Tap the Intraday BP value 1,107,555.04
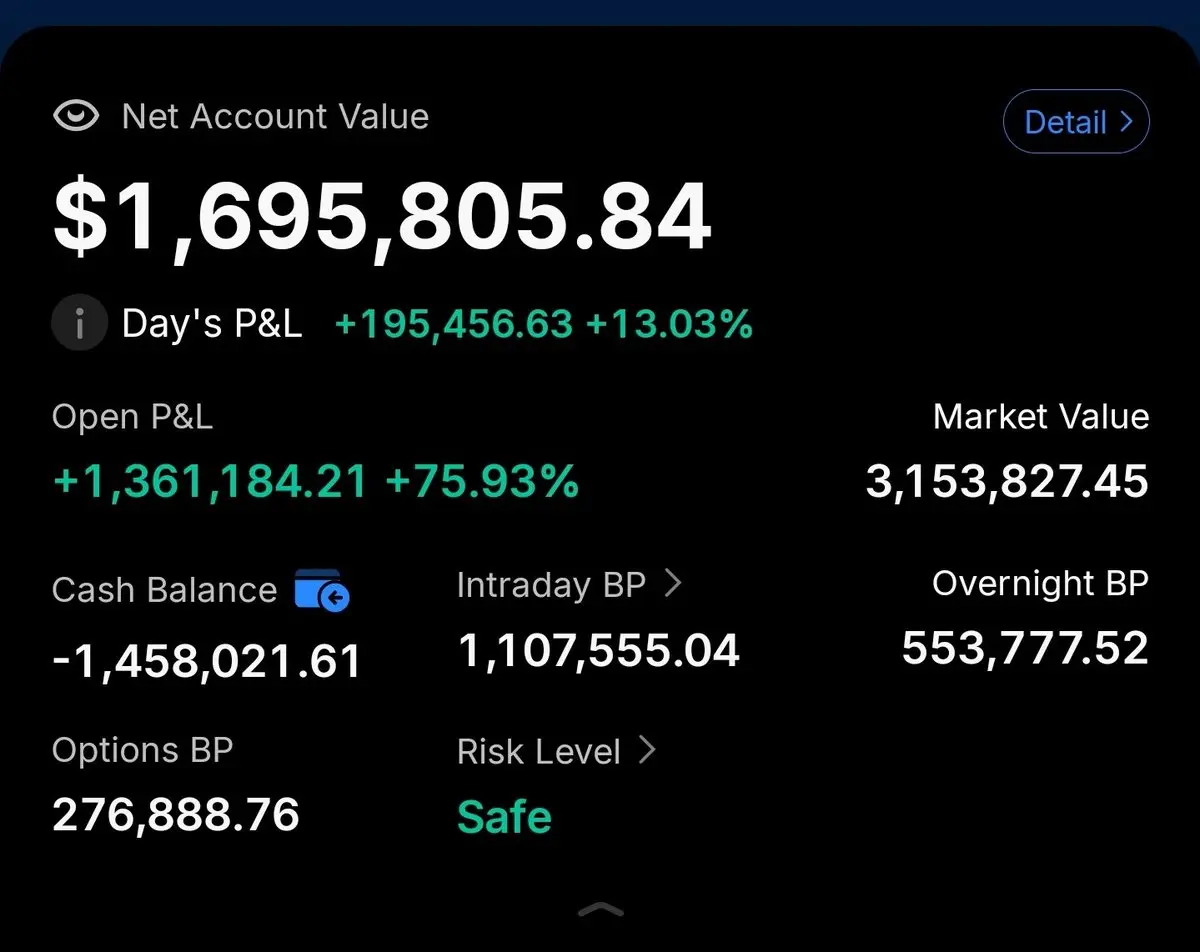 (598, 651)
